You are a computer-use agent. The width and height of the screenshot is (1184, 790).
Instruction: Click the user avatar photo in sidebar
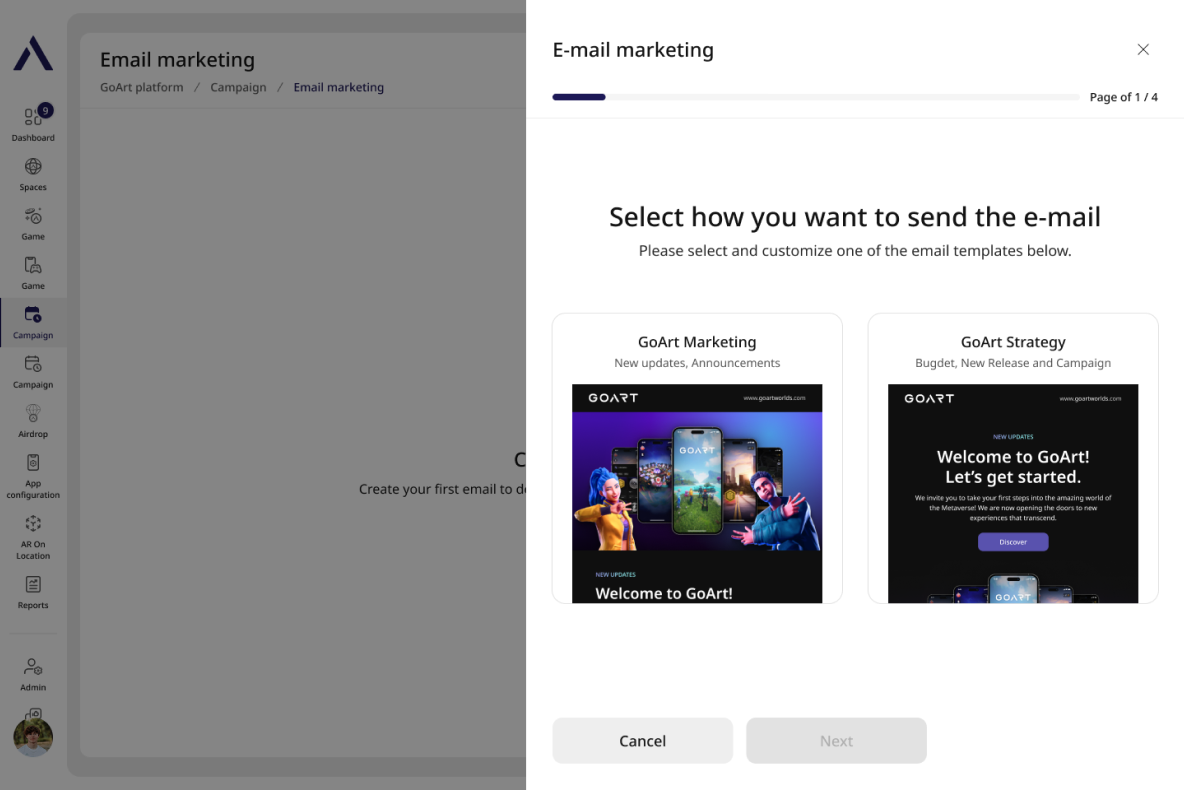tap(32, 736)
